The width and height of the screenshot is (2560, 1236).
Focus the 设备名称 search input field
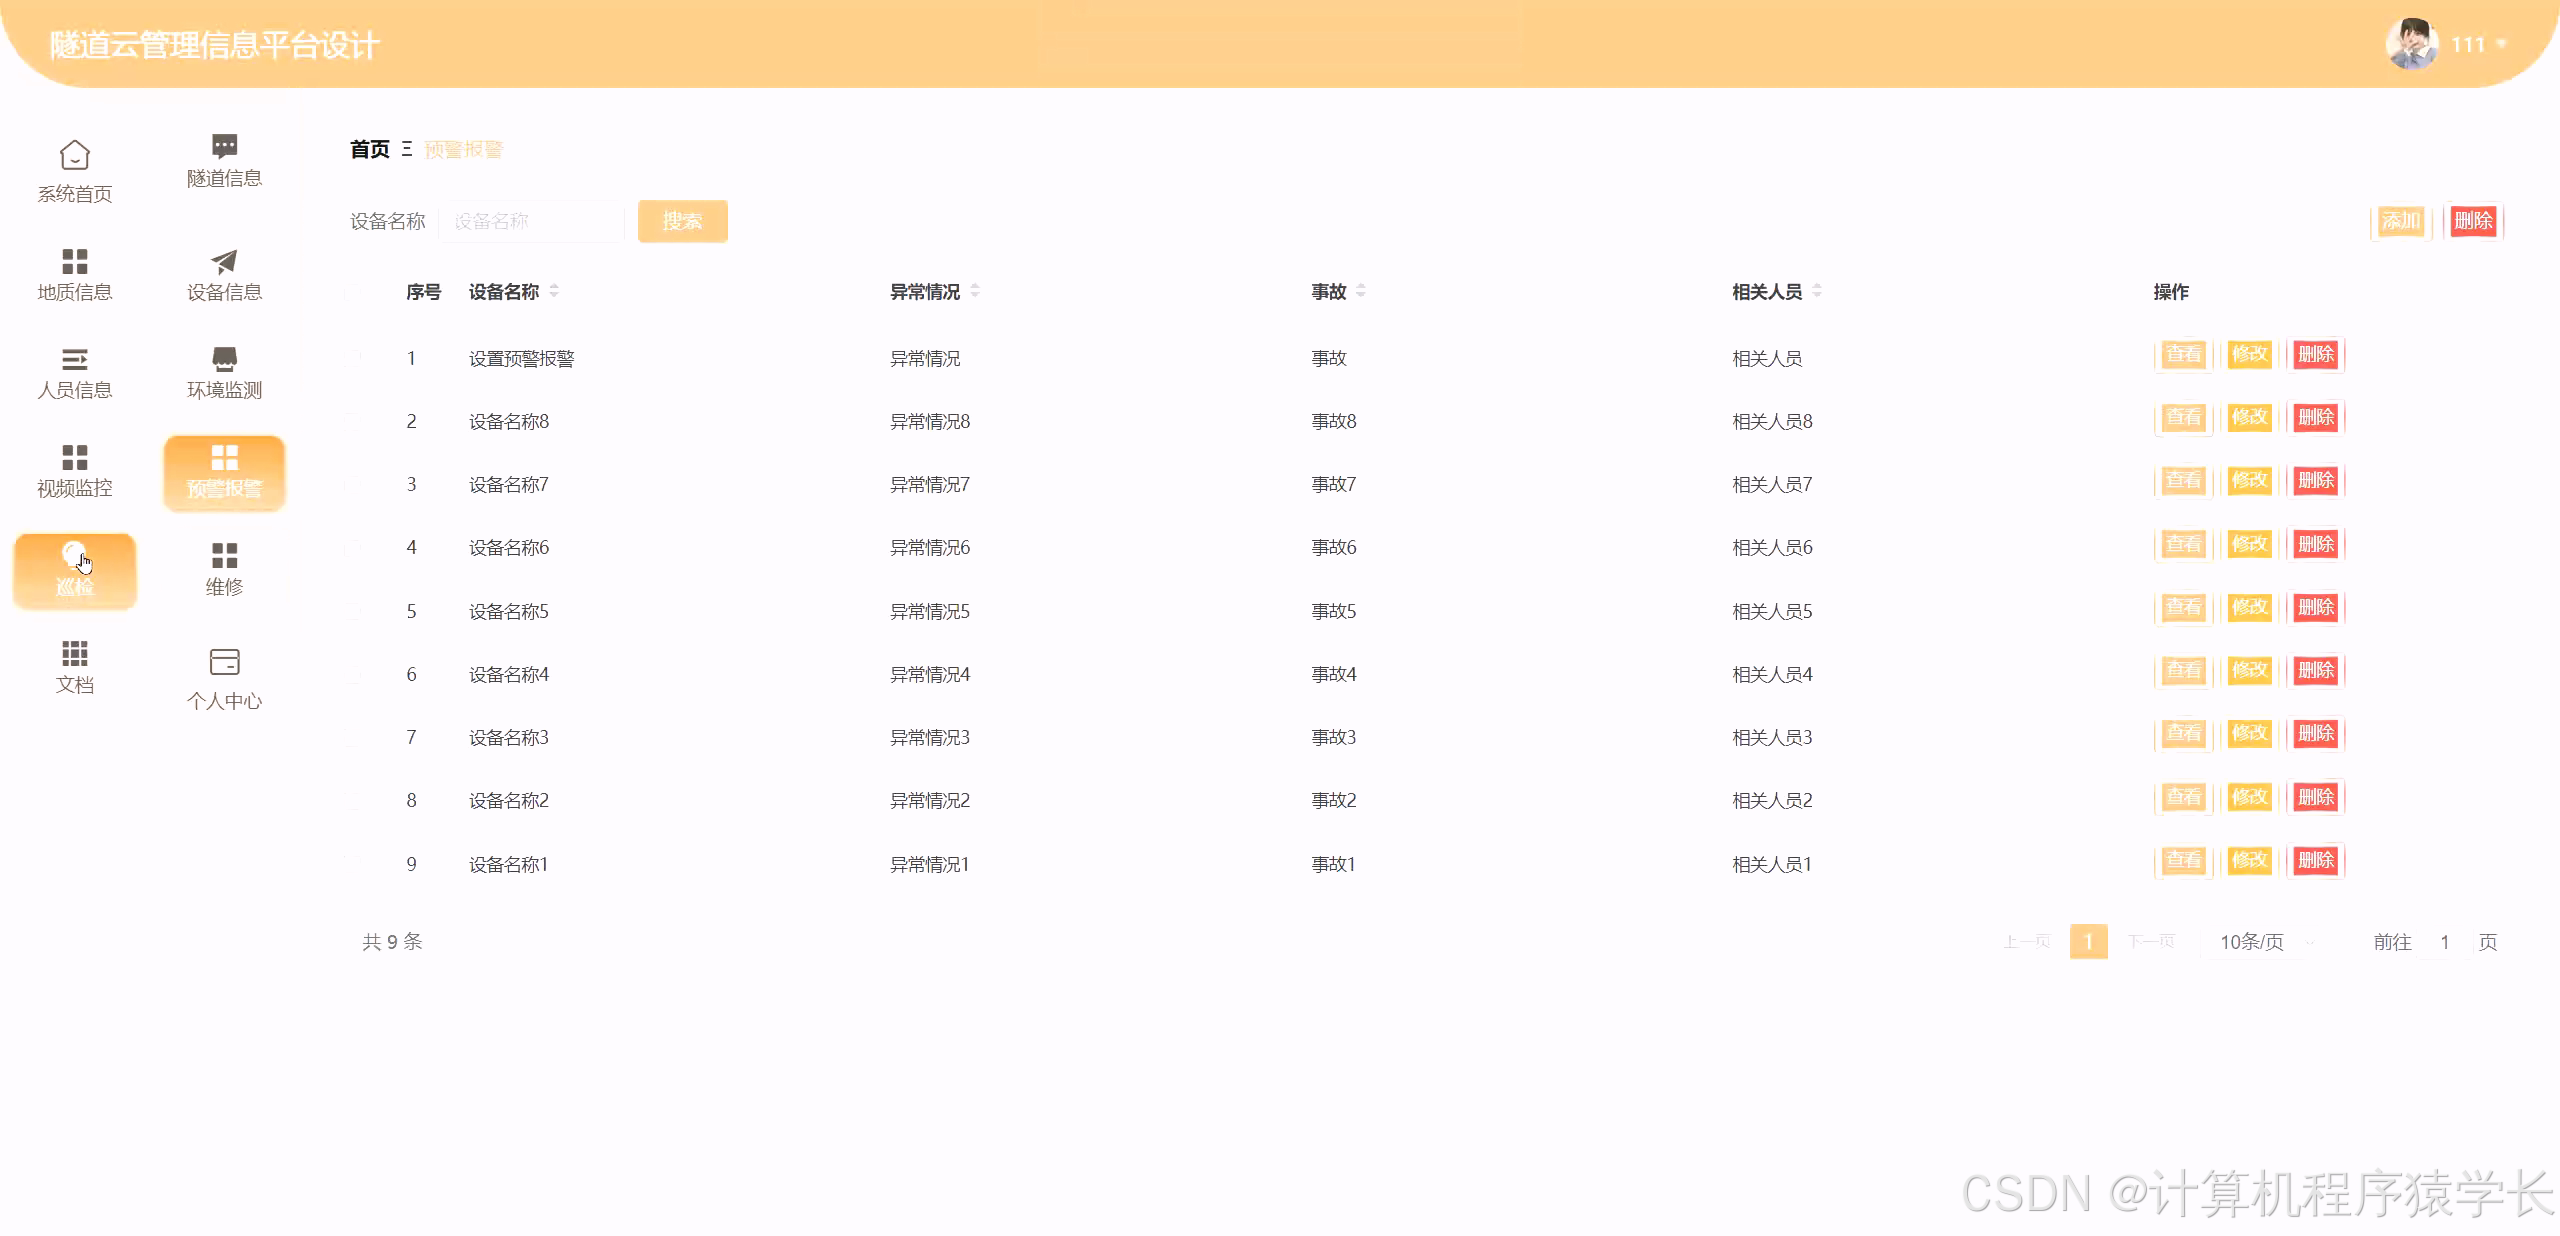click(x=532, y=221)
